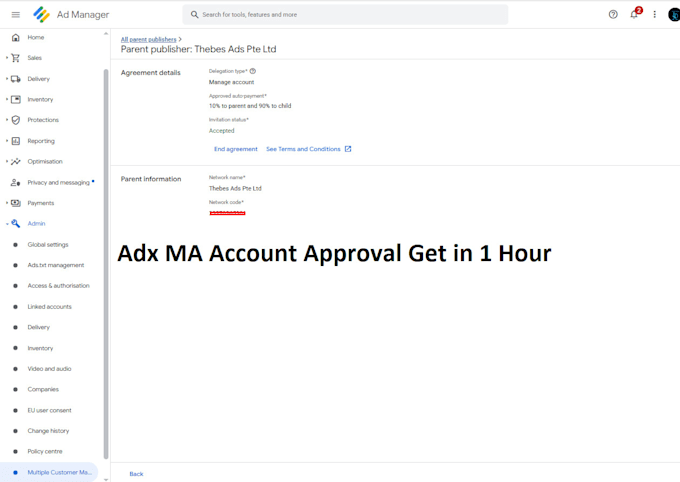Expand the Delivery section arrow
The height and width of the screenshot is (482, 680).
pyautogui.click(x=7, y=79)
